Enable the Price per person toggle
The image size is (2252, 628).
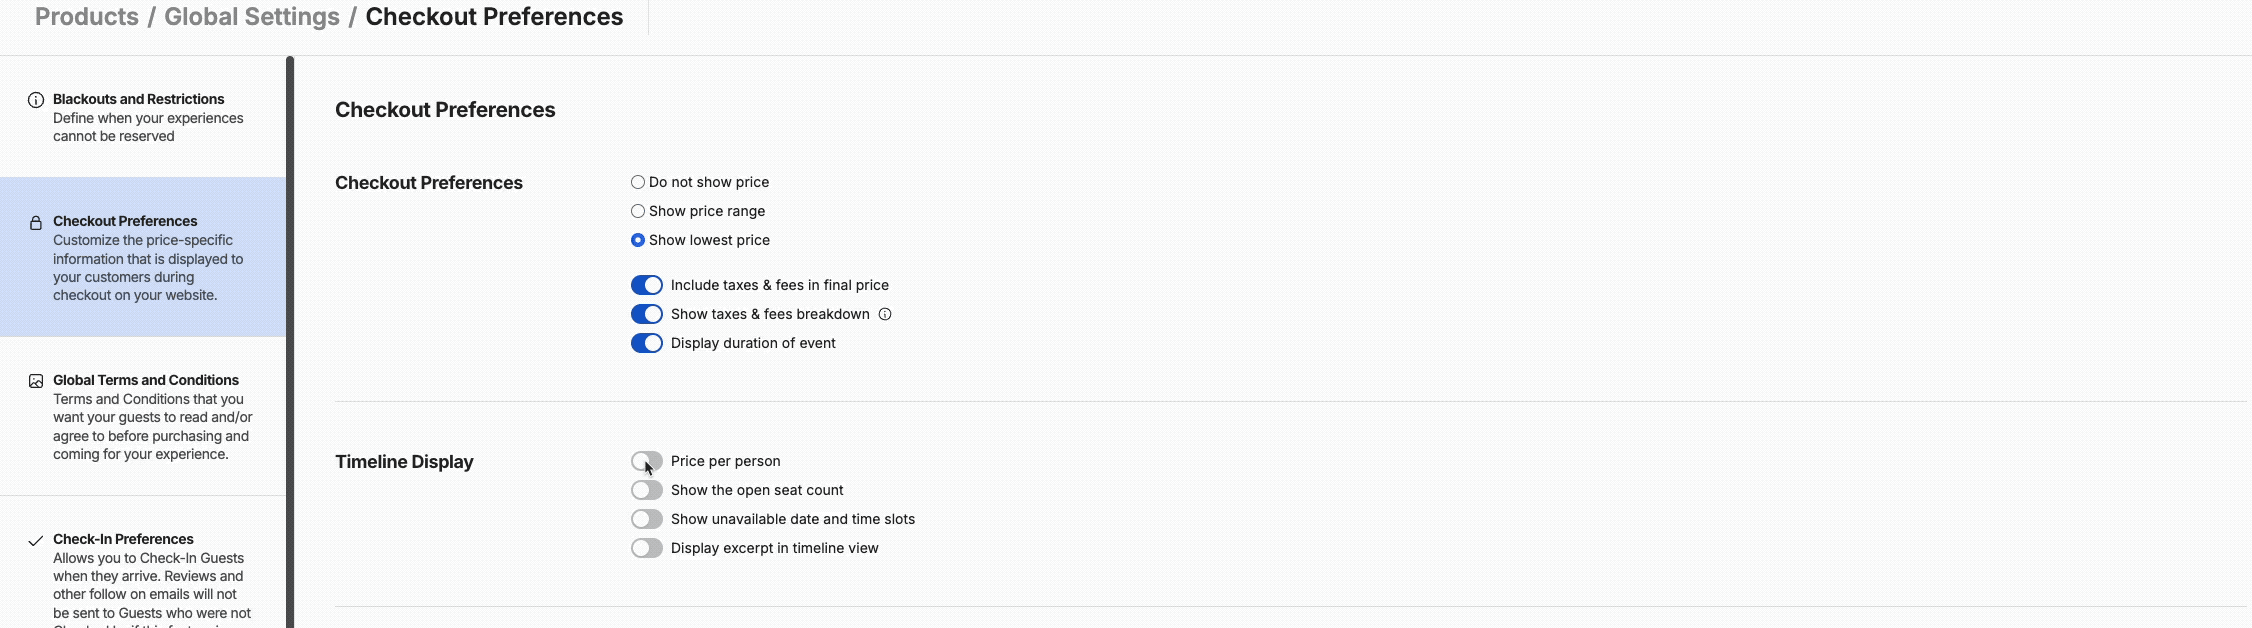pyautogui.click(x=647, y=461)
